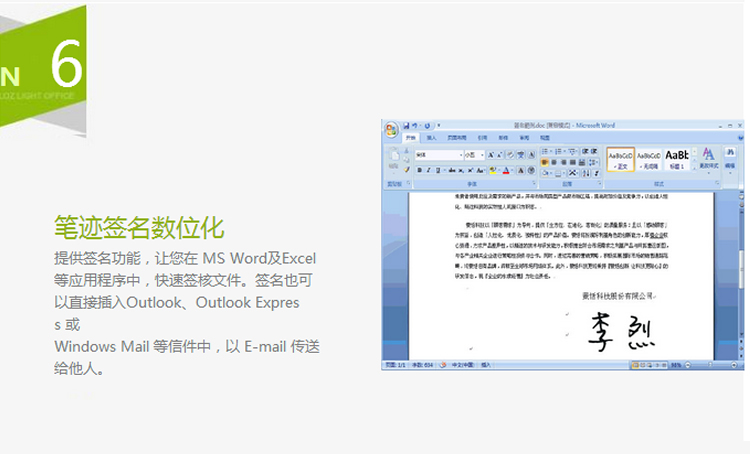The height and width of the screenshot is (454, 750).
Task: Open the font name combo box
Action: click(439, 155)
